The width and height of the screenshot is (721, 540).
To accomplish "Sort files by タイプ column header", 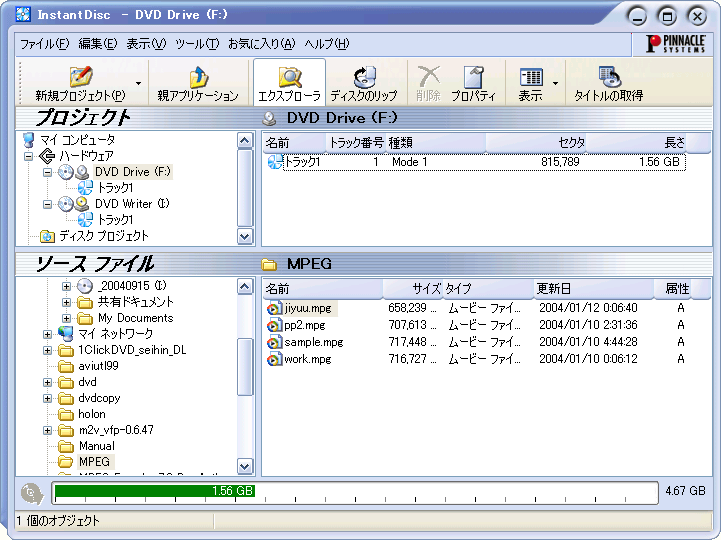I will (x=488, y=289).
